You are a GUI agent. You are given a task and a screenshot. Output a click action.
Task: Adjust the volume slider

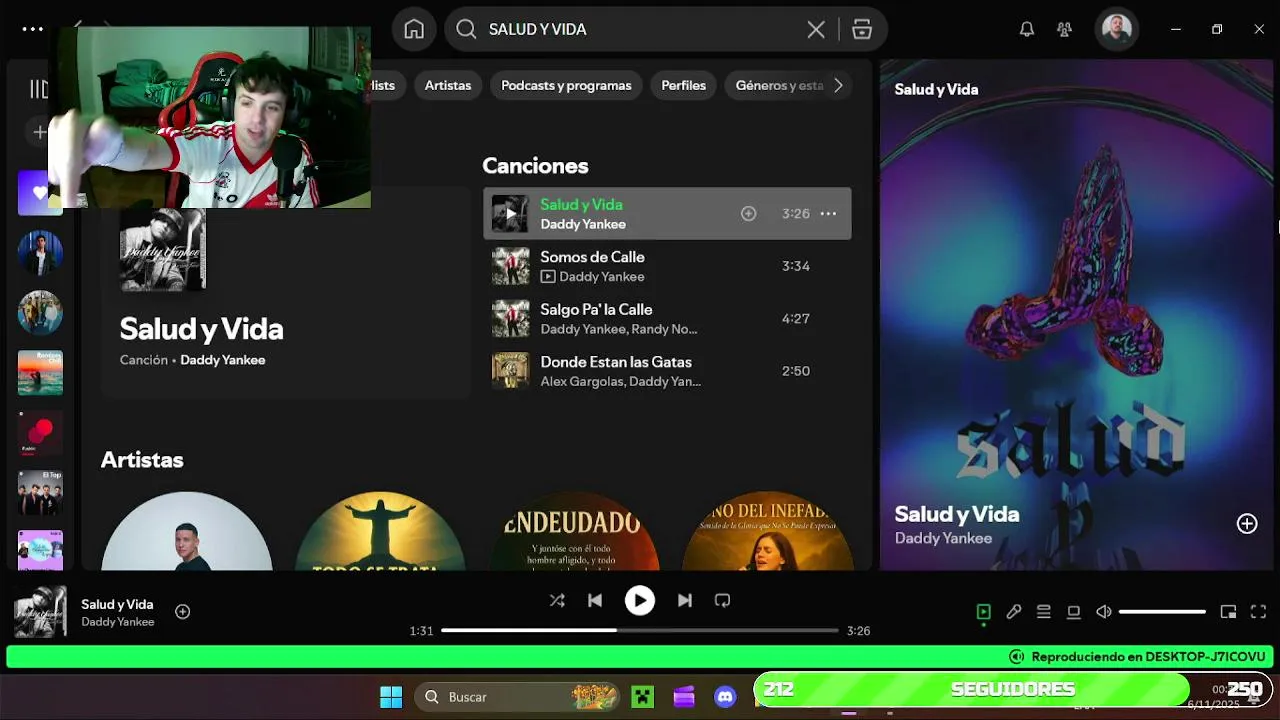pyautogui.click(x=1162, y=611)
